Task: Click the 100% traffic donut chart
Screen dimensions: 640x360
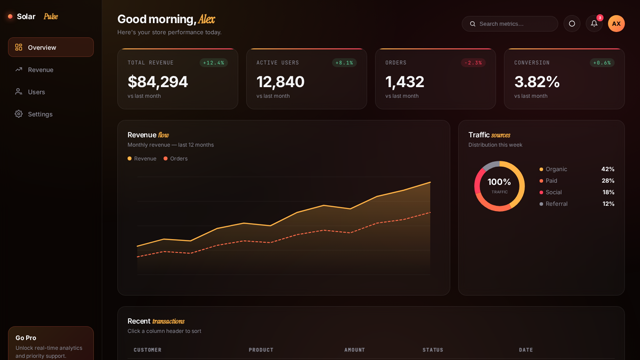Action: tap(499, 186)
